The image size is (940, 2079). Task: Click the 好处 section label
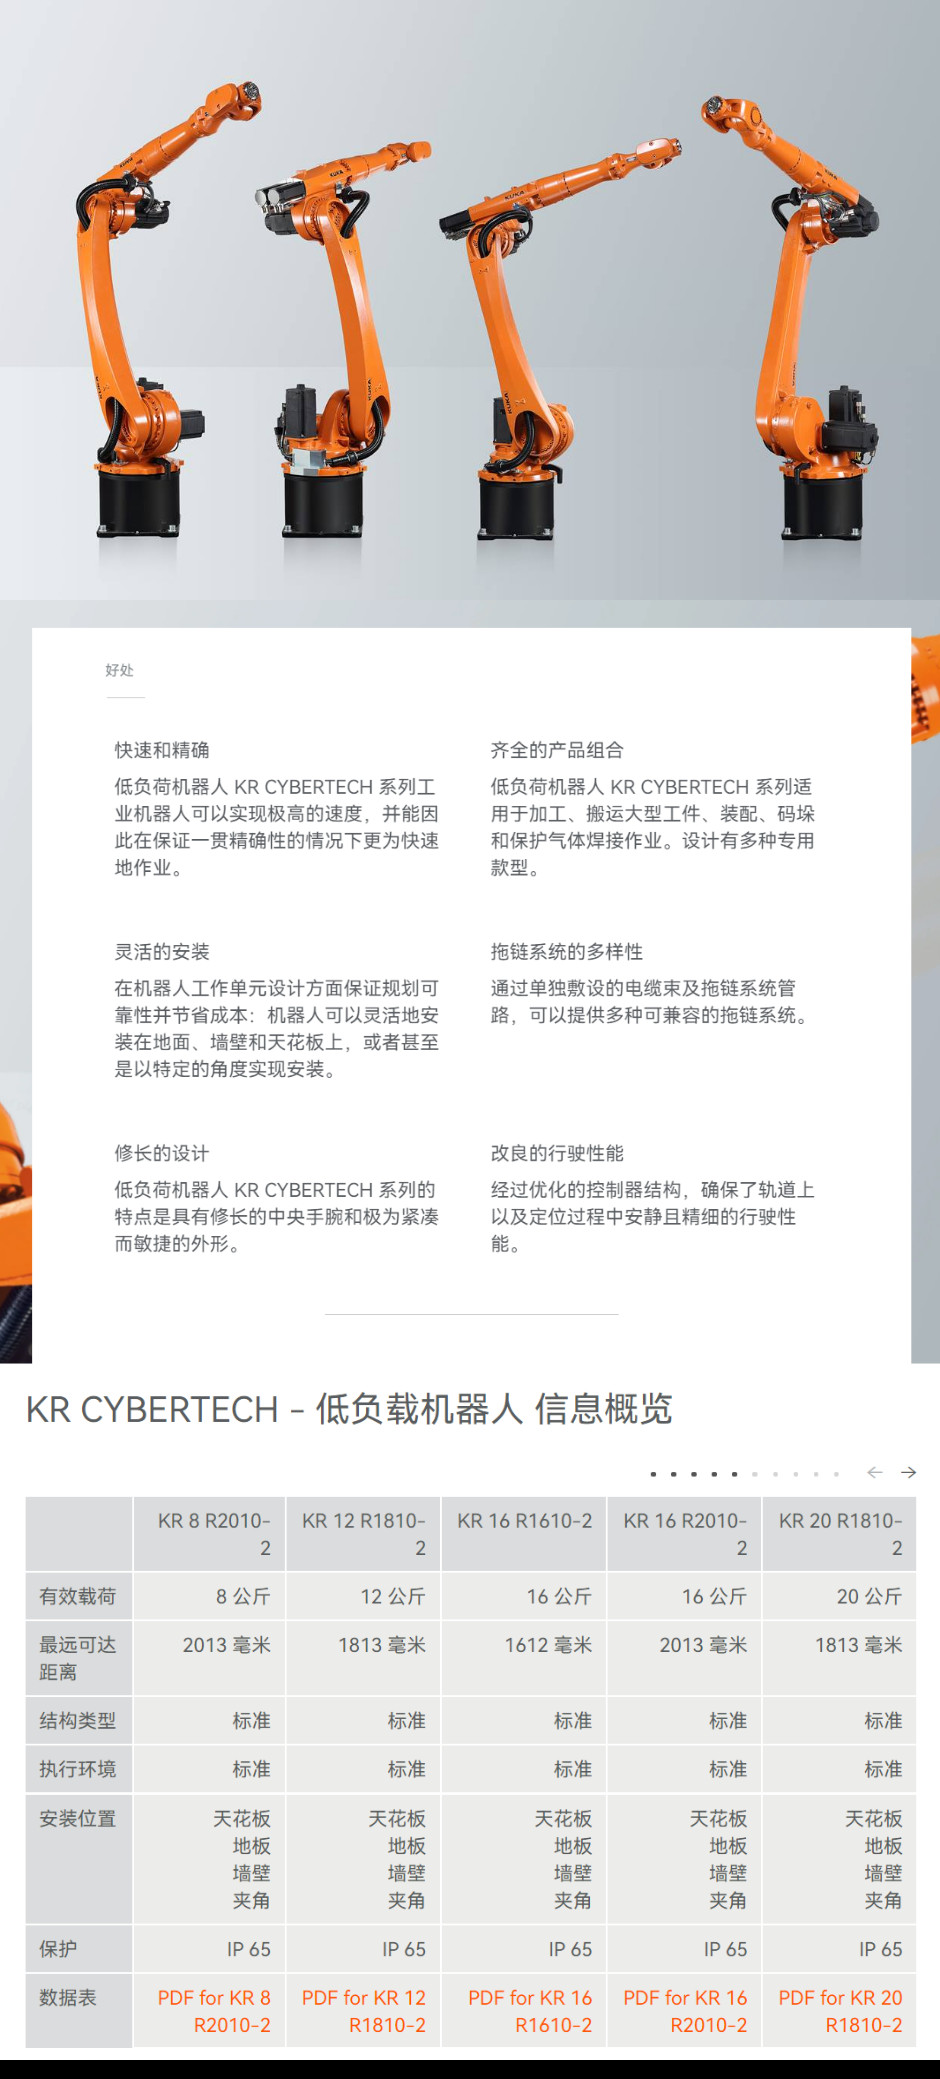pyautogui.click(x=120, y=670)
